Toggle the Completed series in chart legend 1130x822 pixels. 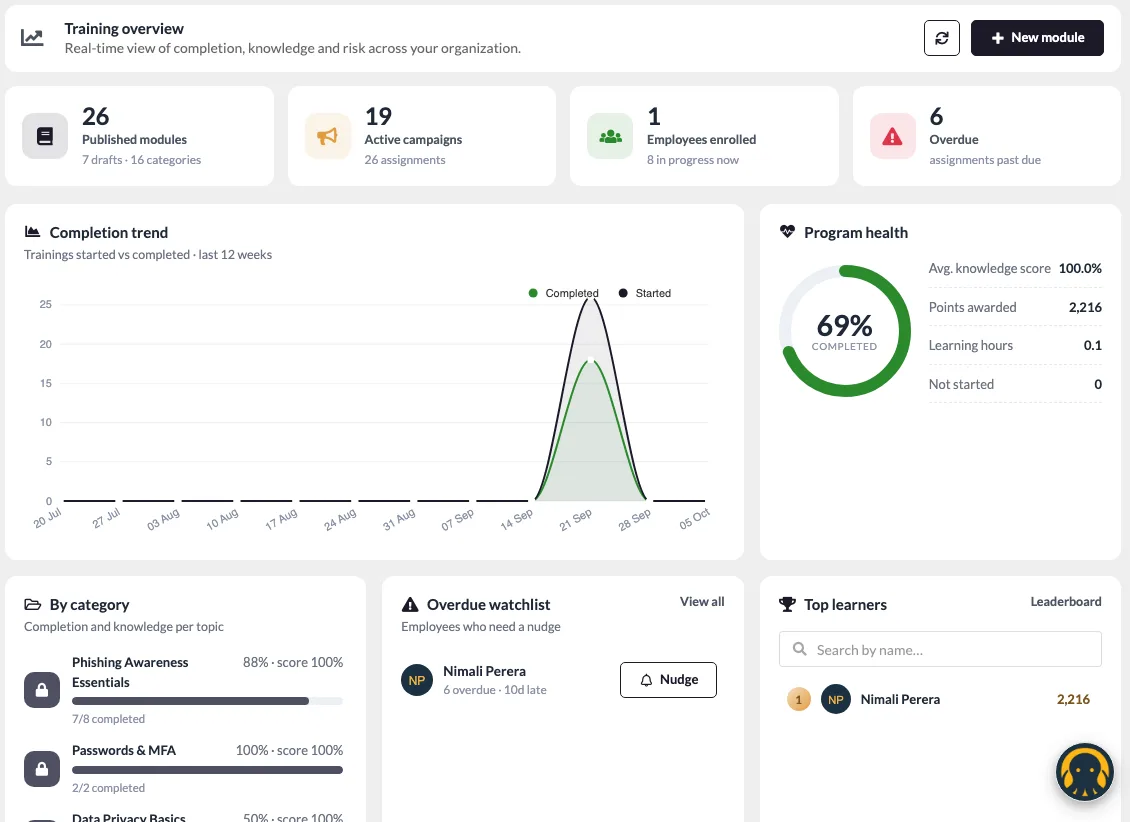pyautogui.click(x=564, y=293)
